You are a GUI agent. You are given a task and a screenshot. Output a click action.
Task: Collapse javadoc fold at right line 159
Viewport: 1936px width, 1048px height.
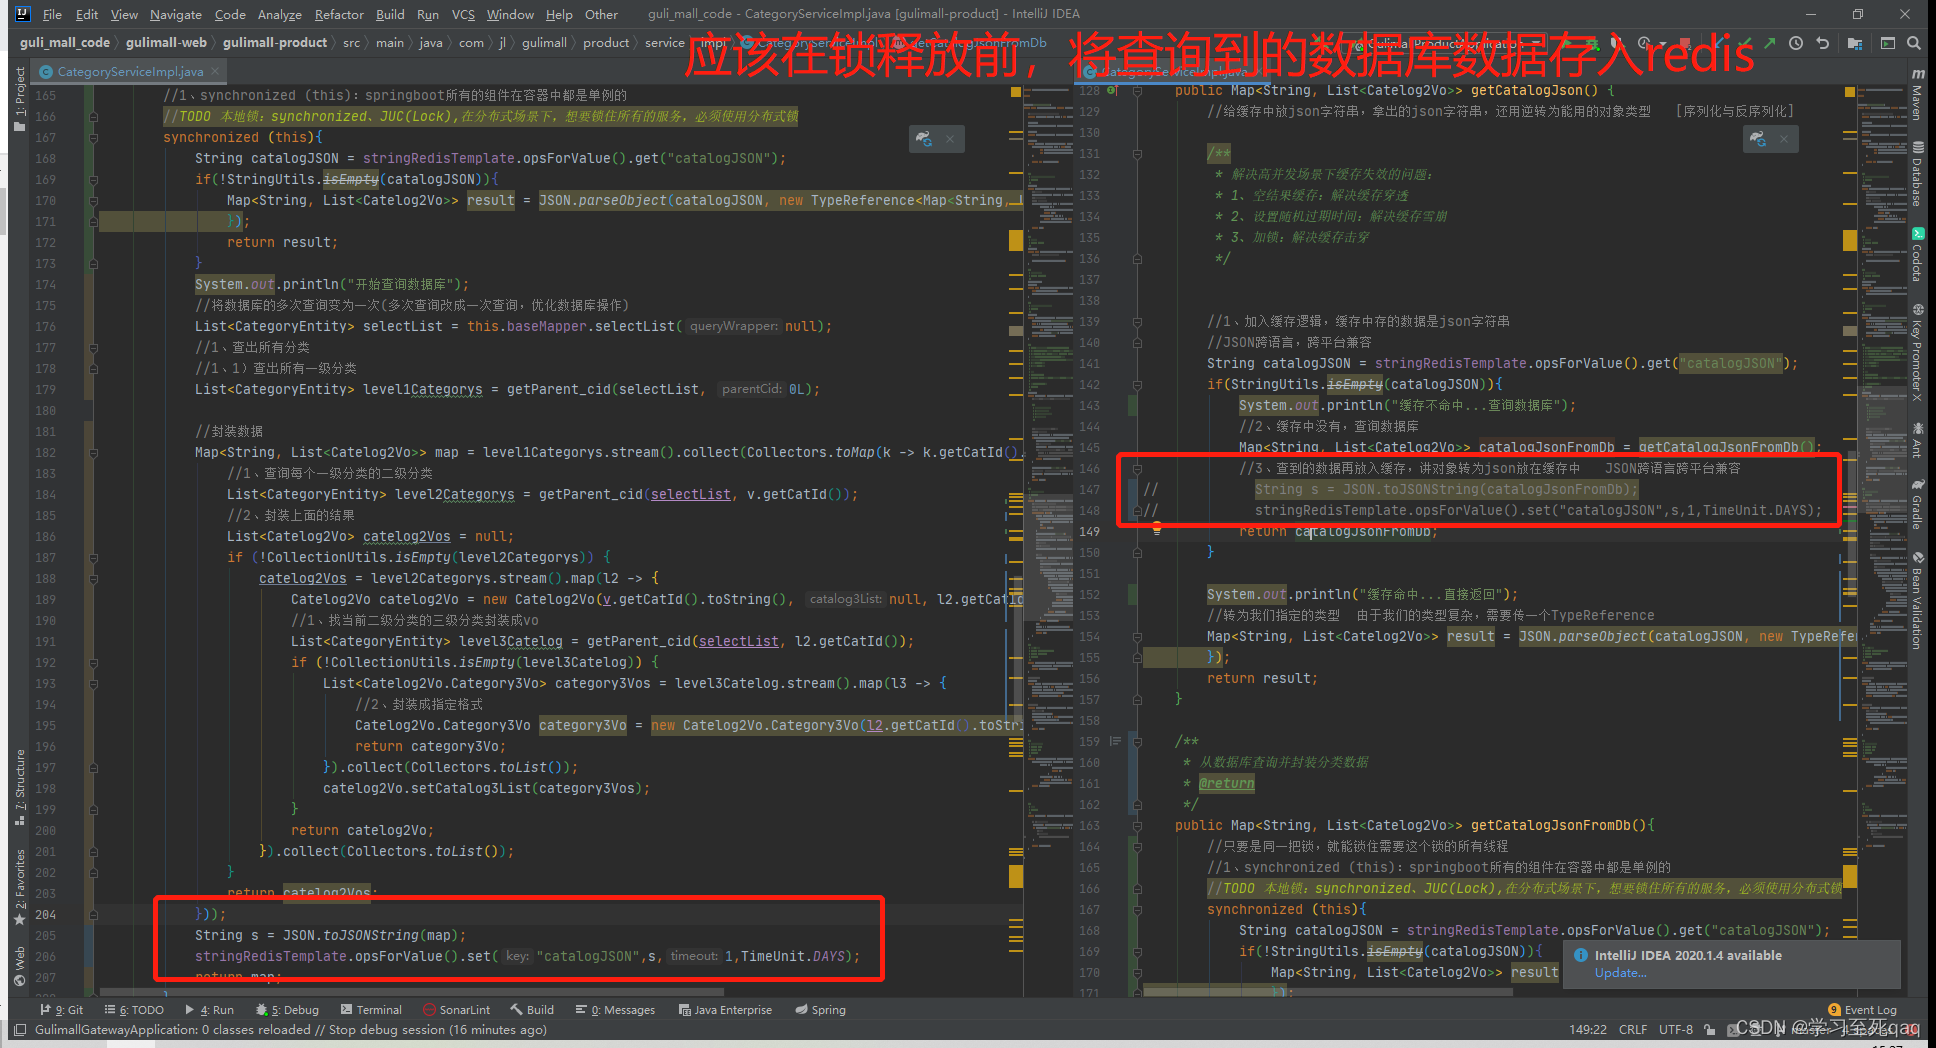tap(1137, 742)
